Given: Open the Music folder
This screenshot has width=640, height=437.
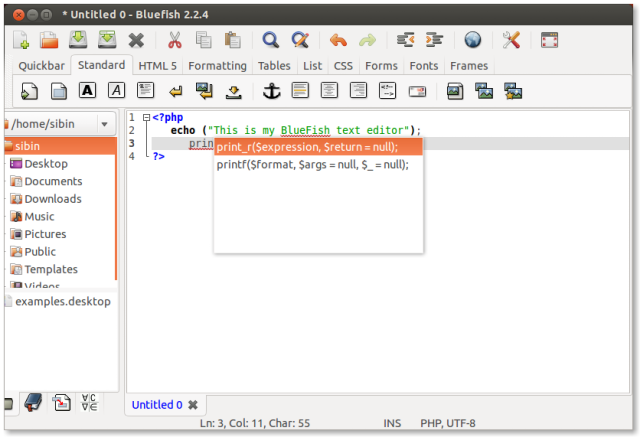Looking at the screenshot, I should [x=60, y=216].
